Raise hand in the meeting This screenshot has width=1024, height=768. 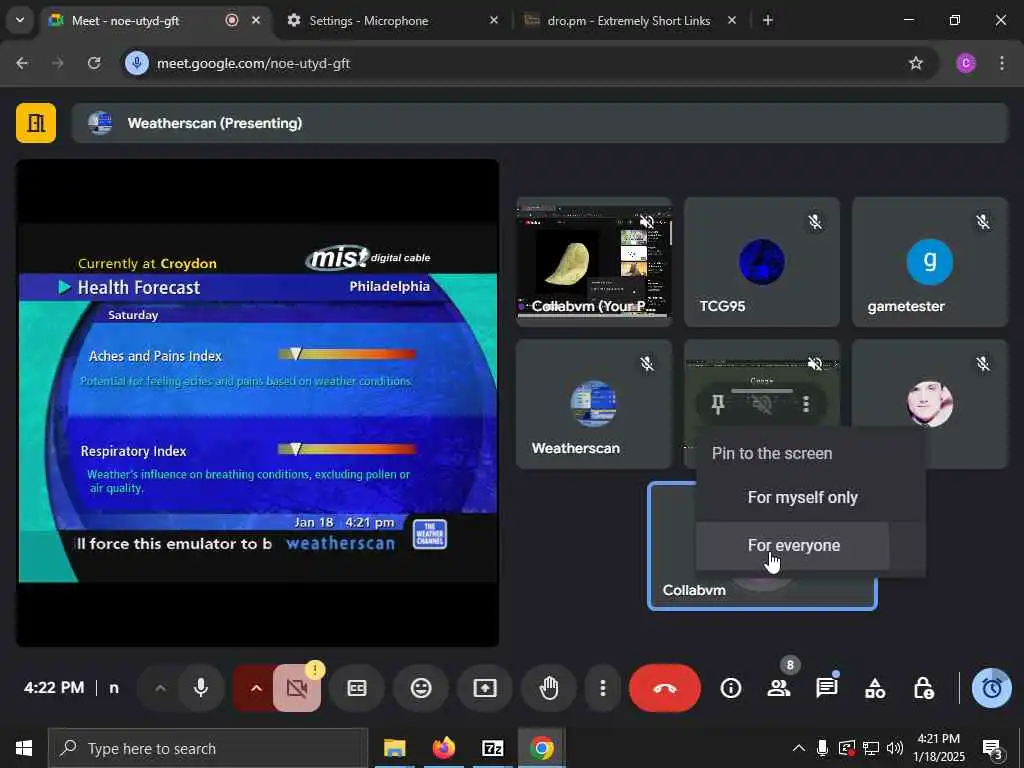coord(549,688)
